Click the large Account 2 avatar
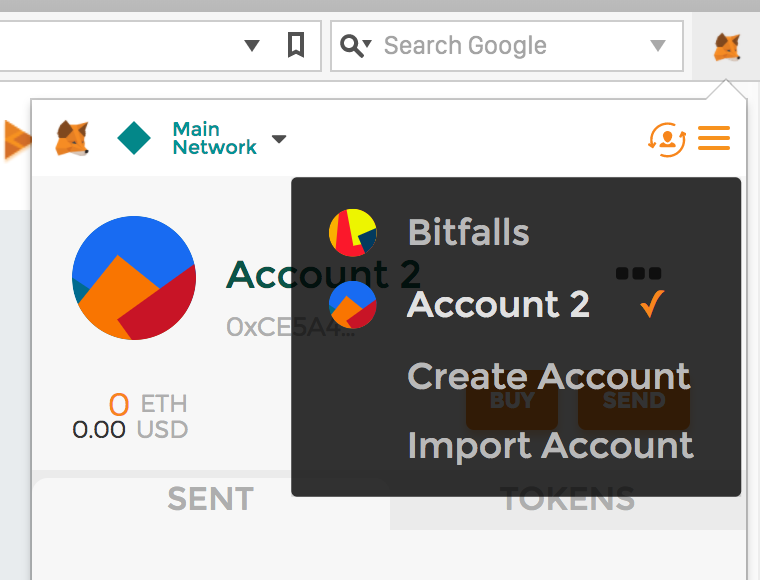The image size is (760, 580). [x=134, y=277]
